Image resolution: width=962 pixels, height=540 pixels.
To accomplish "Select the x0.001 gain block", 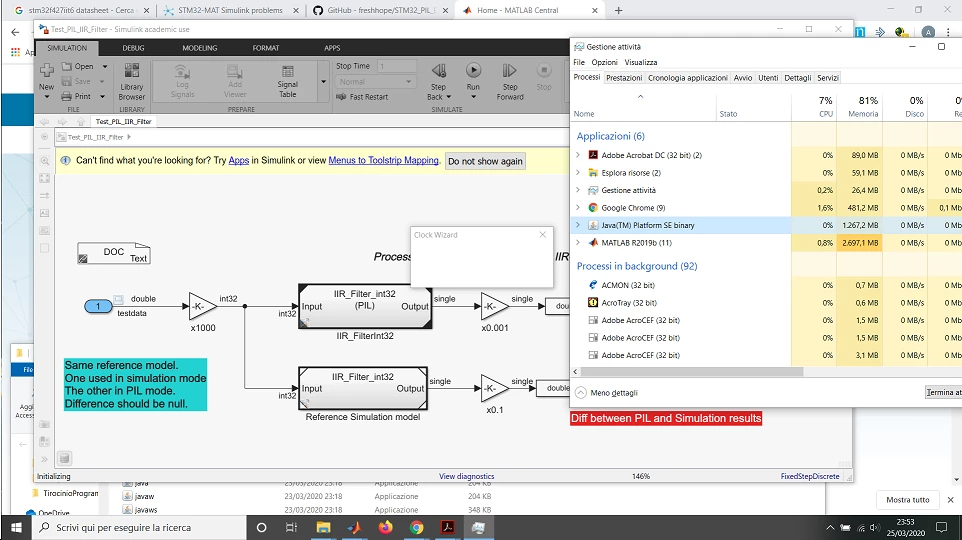I will tap(494, 306).
